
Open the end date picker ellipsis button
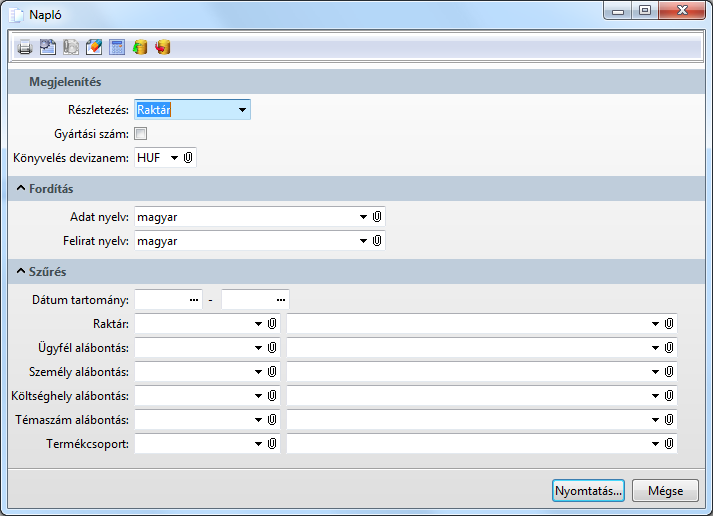click(x=281, y=300)
